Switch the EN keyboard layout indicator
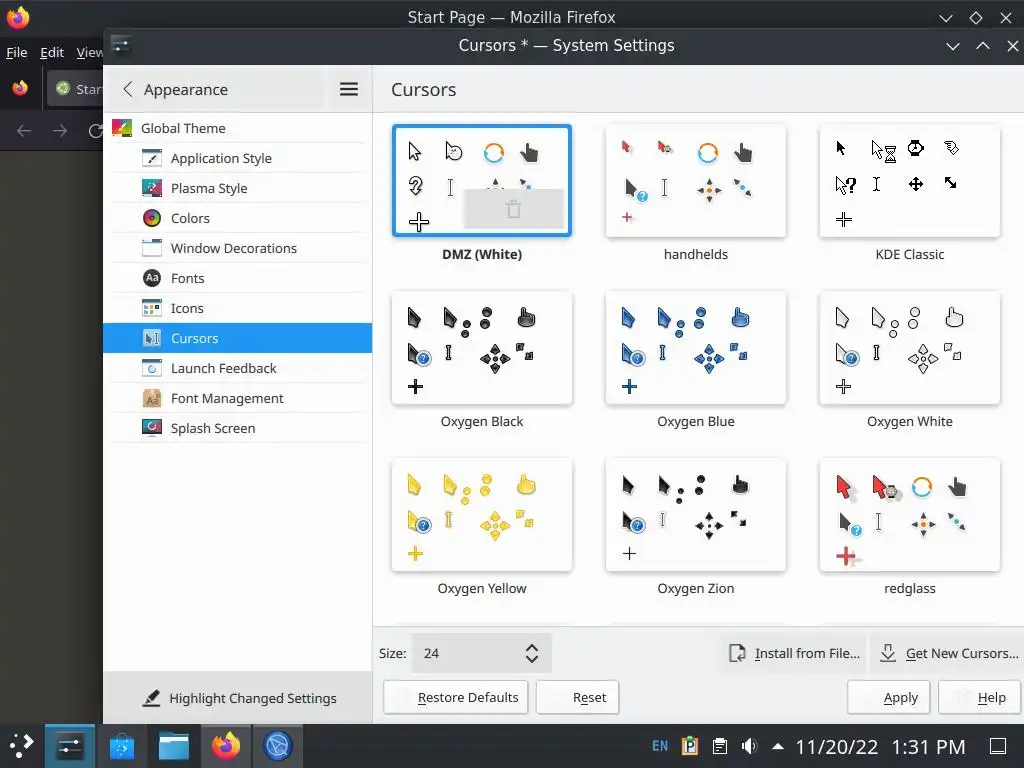 pyautogui.click(x=660, y=746)
